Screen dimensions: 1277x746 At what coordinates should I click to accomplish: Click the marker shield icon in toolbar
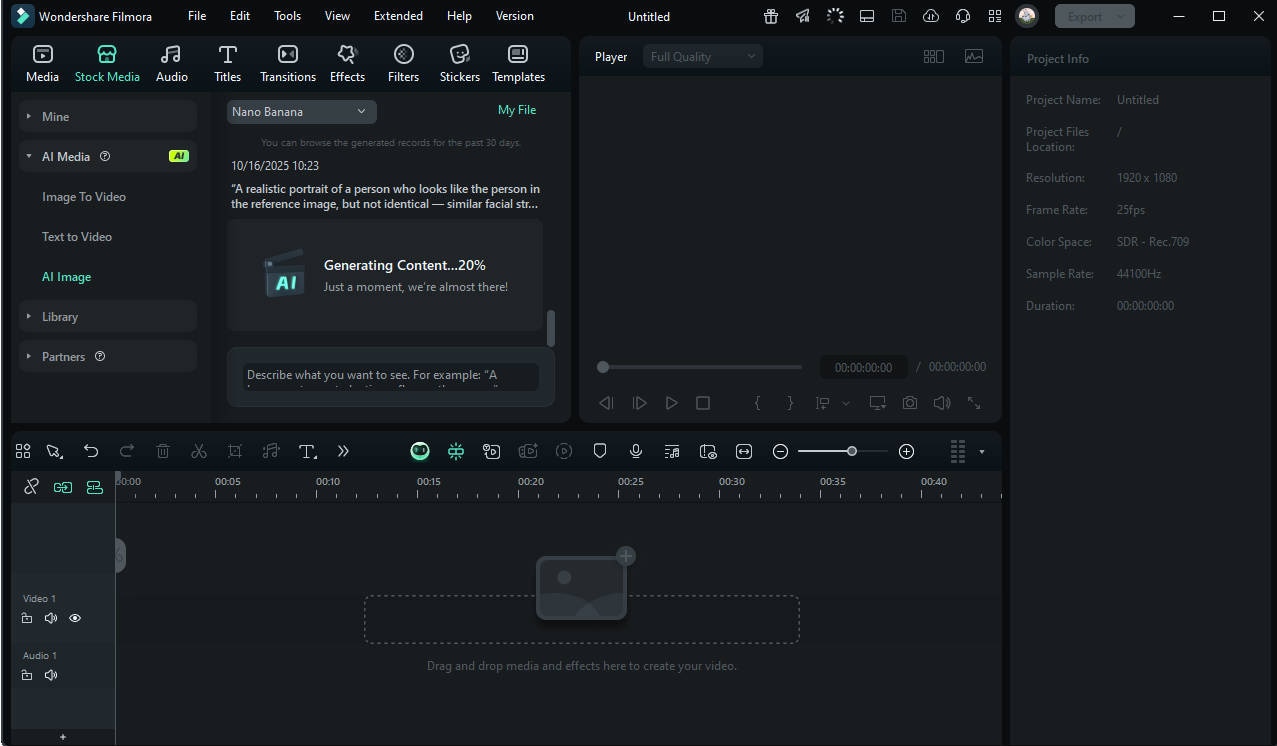pos(600,451)
